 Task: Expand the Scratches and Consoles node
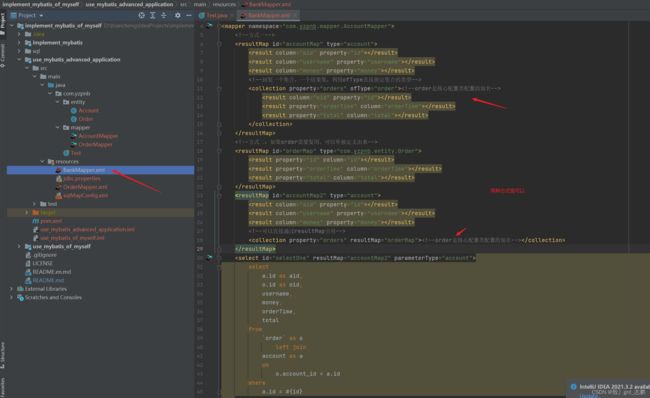(12, 297)
